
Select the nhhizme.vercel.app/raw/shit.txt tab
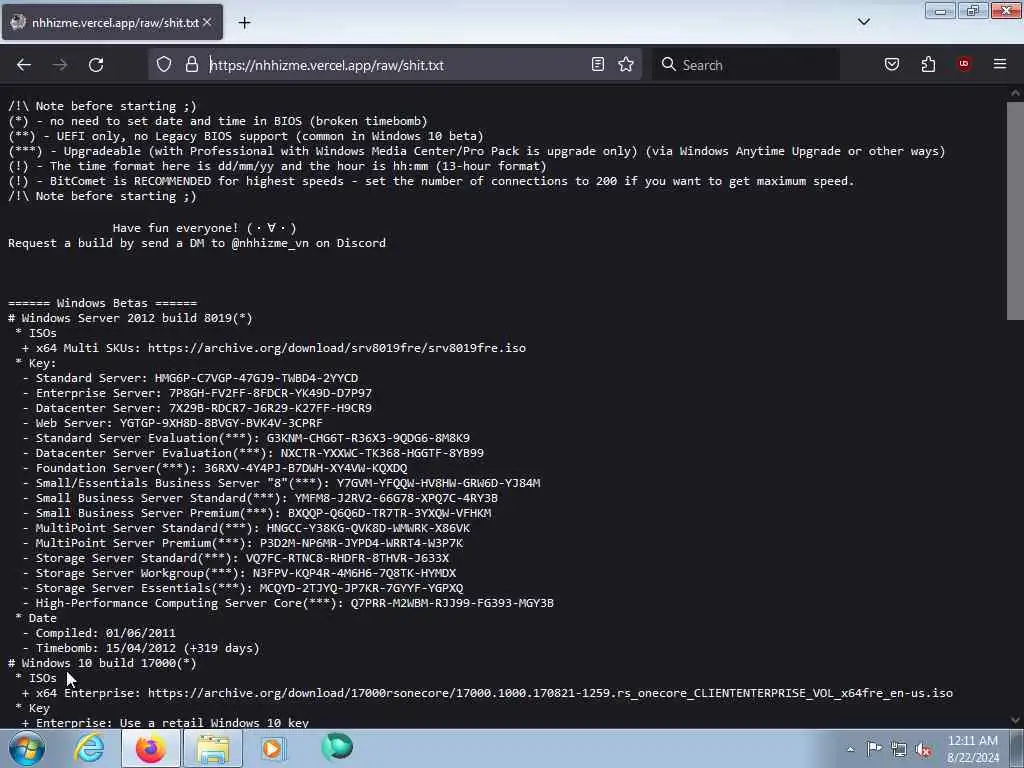[112, 22]
